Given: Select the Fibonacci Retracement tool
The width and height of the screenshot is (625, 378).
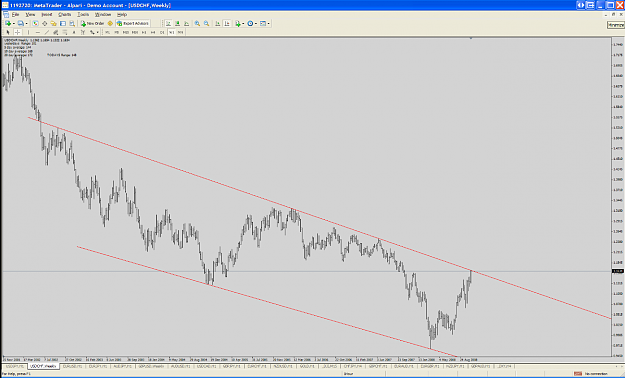Looking at the screenshot, I should [65, 32].
